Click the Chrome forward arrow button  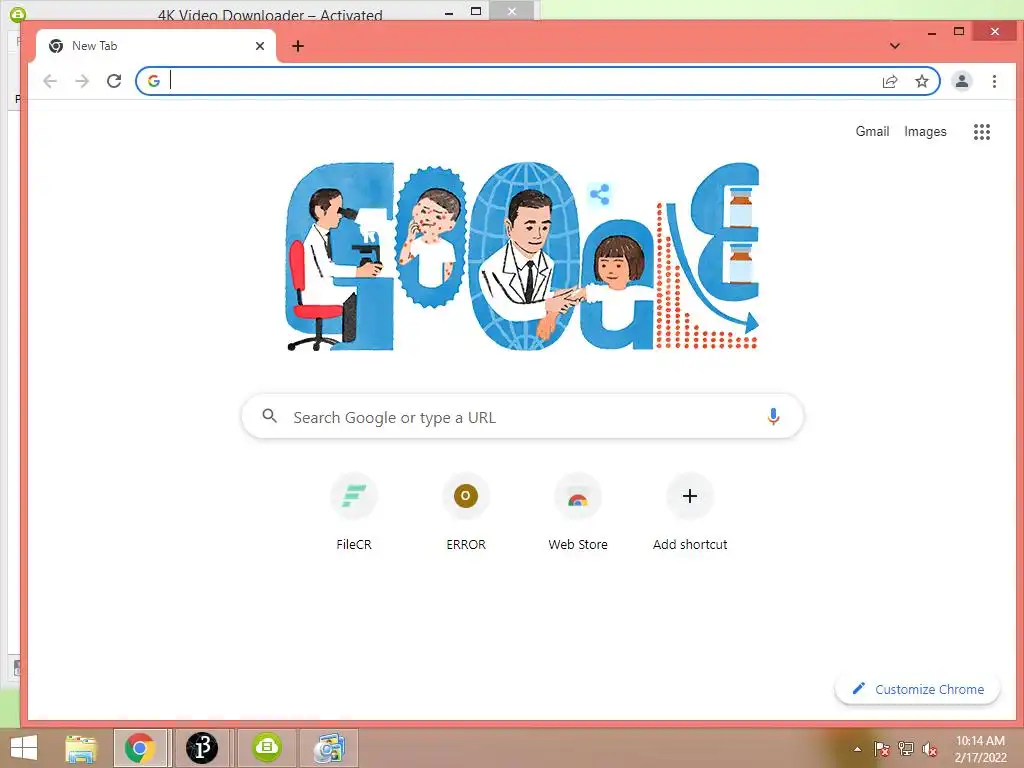coord(82,81)
